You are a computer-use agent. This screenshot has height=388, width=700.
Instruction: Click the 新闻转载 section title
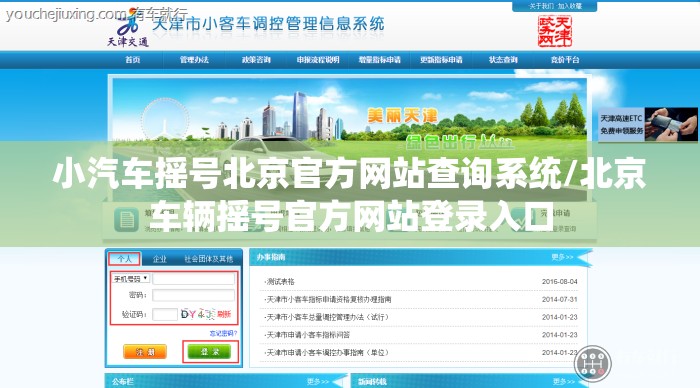372,382
